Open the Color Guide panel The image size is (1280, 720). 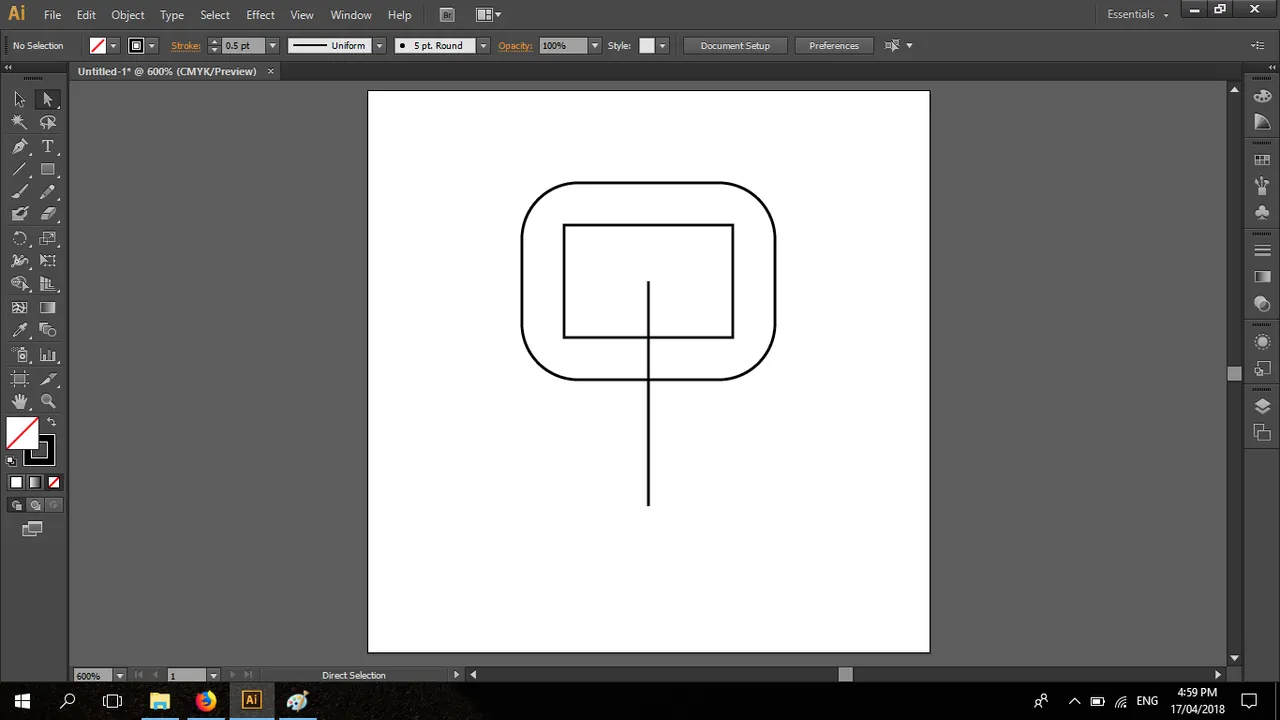coord(1262,121)
